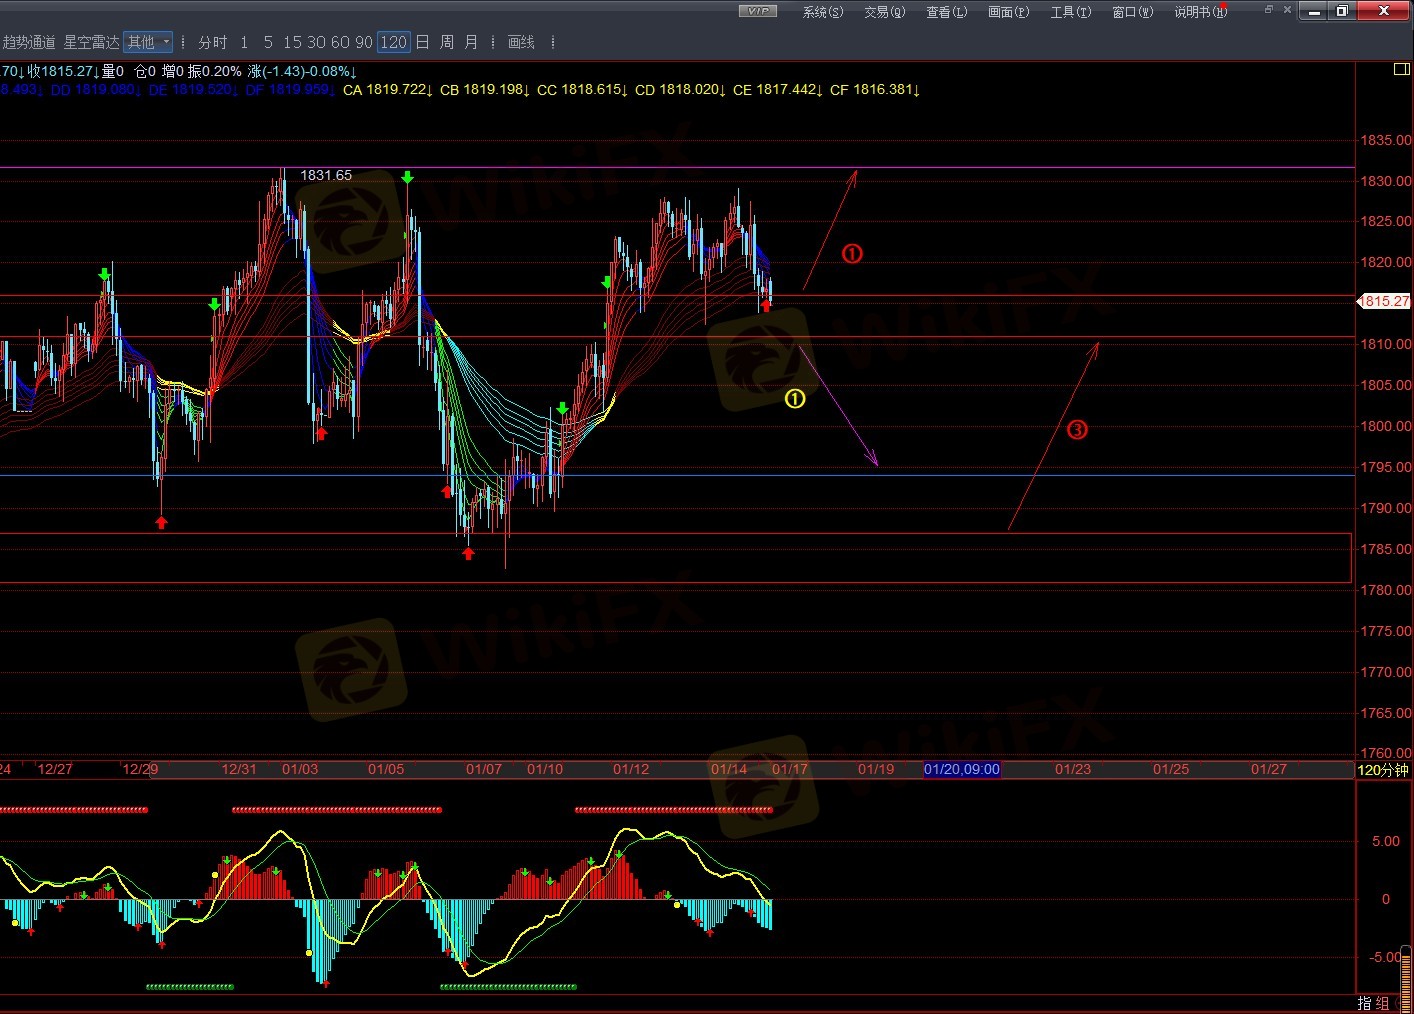Select the 120-minute timeframe button
Viewport: 1414px width, 1014px height.
[x=394, y=42]
